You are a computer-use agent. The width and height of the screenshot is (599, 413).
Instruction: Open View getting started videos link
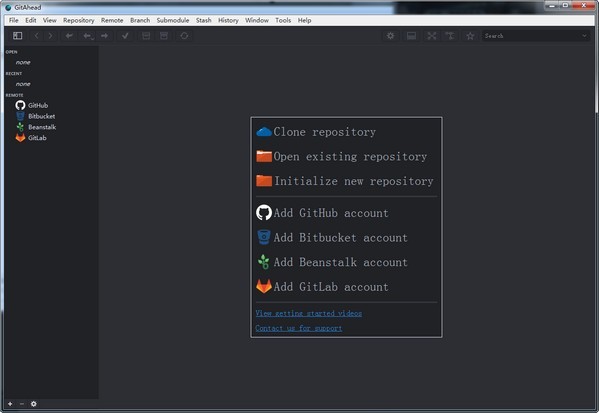(x=309, y=313)
